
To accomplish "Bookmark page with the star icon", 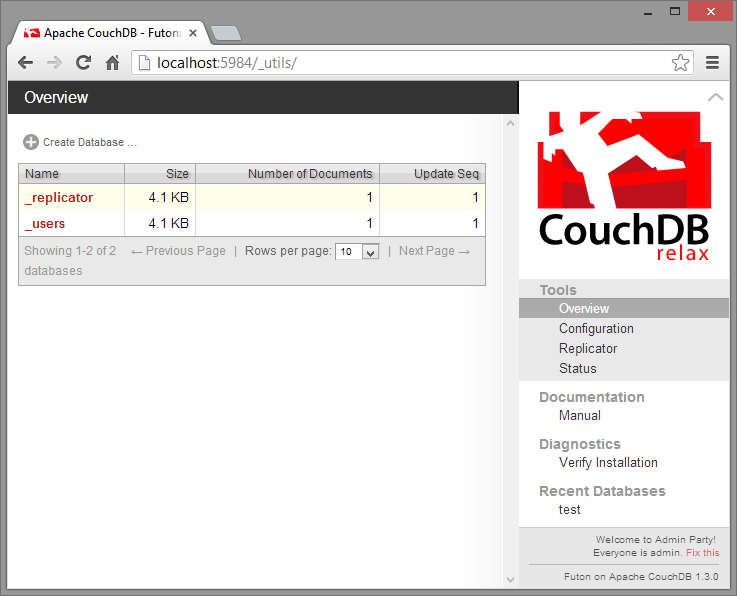I will point(680,63).
